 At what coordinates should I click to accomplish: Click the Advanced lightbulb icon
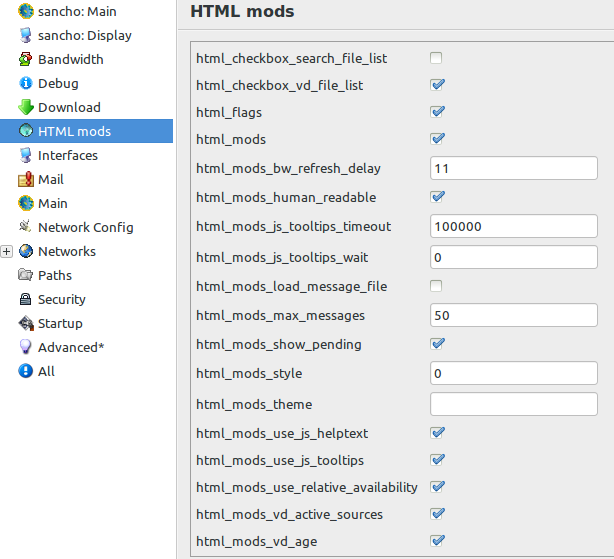25,347
